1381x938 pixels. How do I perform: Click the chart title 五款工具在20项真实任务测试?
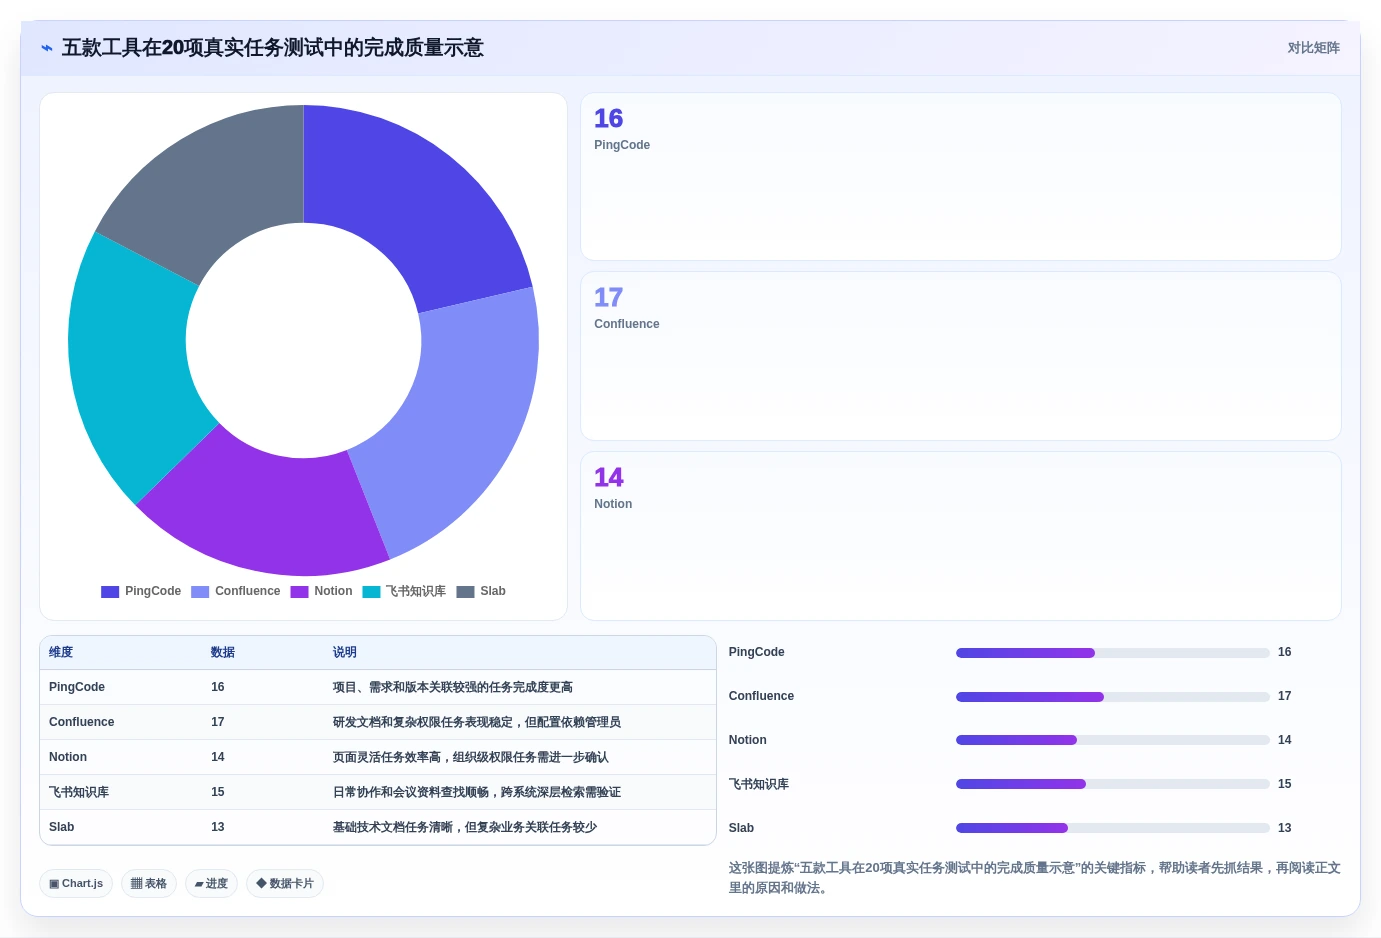click(x=273, y=48)
